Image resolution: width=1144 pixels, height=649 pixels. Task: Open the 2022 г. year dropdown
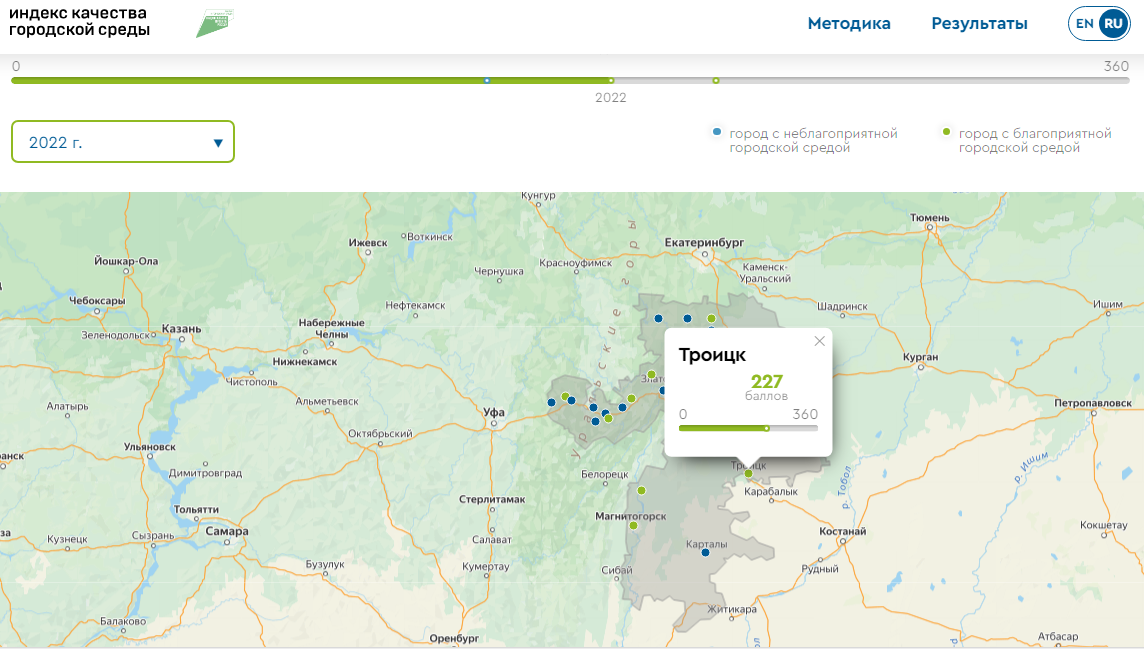(122, 142)
